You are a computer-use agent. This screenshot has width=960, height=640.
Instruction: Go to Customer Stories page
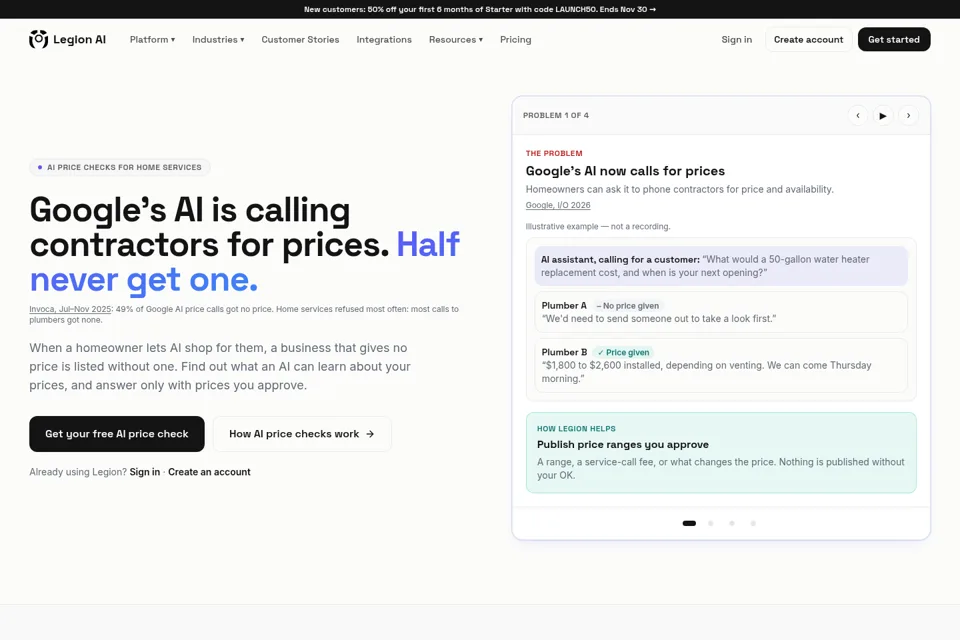pos(300,39)
